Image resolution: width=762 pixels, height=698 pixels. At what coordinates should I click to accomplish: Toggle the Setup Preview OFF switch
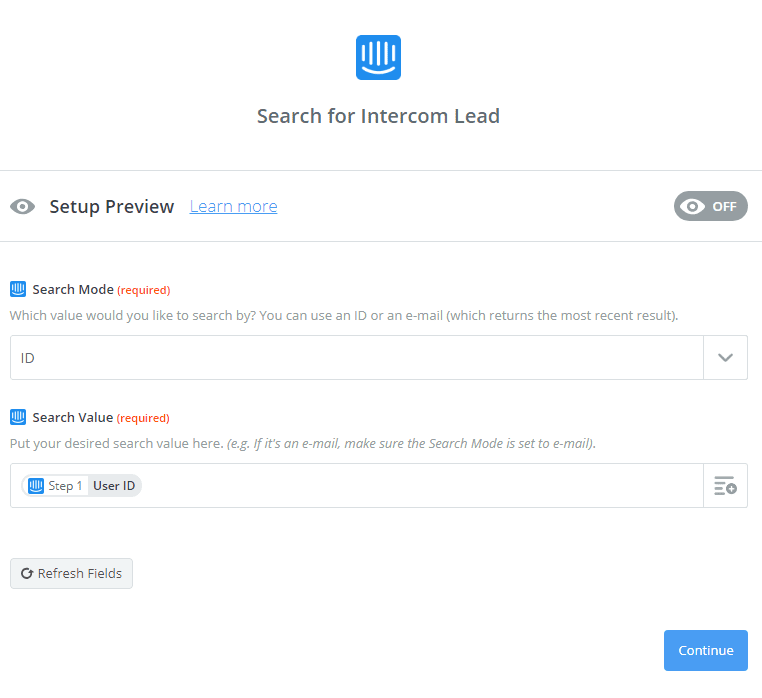pos(710,206)
